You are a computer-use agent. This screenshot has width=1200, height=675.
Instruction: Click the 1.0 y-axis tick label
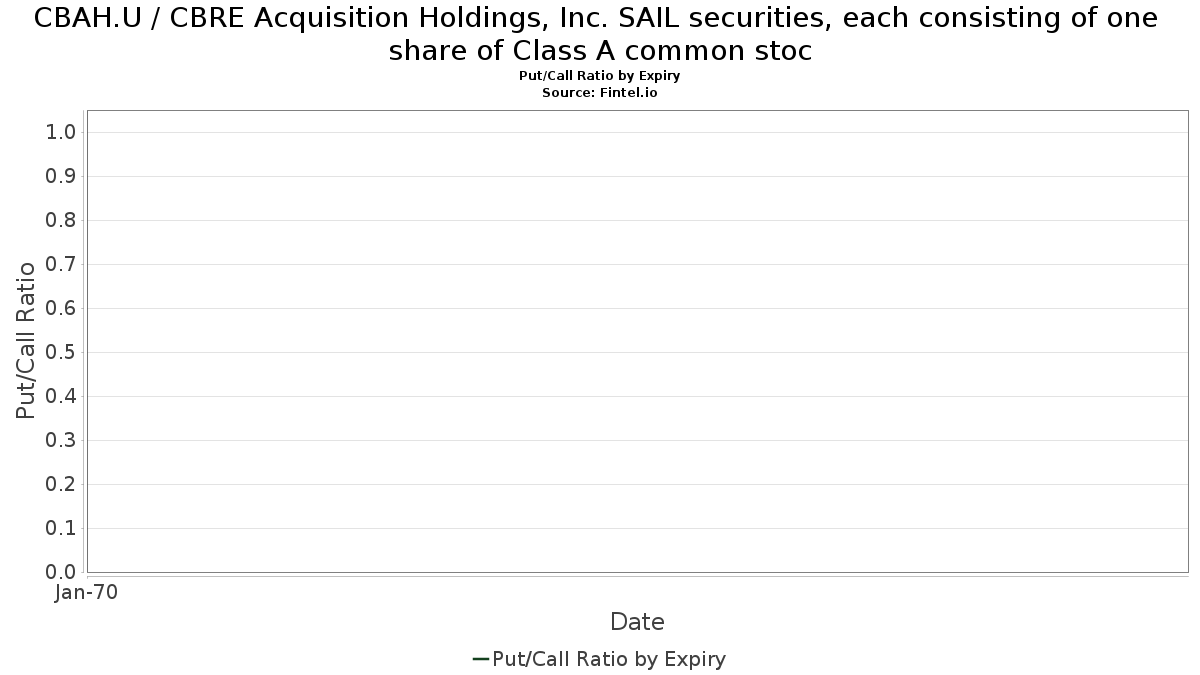point(61,132)
